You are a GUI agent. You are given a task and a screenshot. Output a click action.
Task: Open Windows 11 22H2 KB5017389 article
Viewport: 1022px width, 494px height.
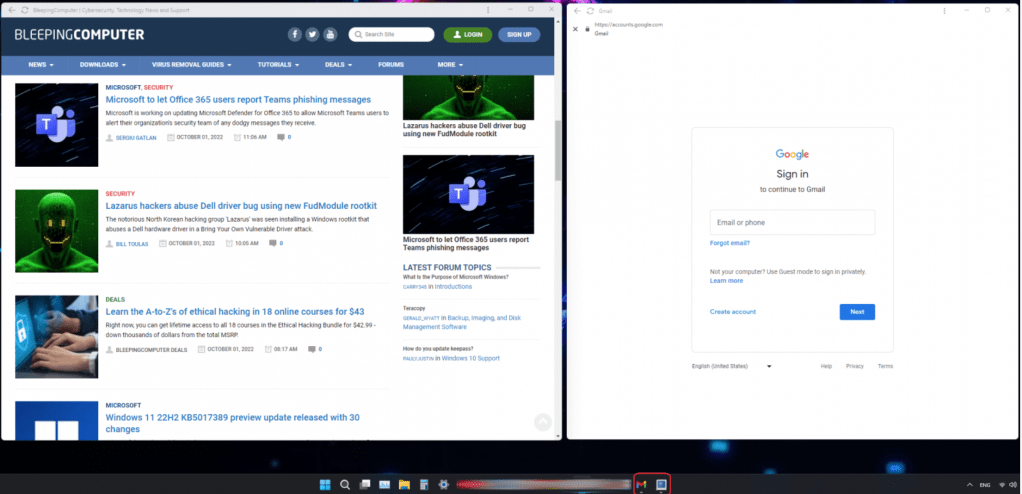pyautogui.click(x=232, y=423)
